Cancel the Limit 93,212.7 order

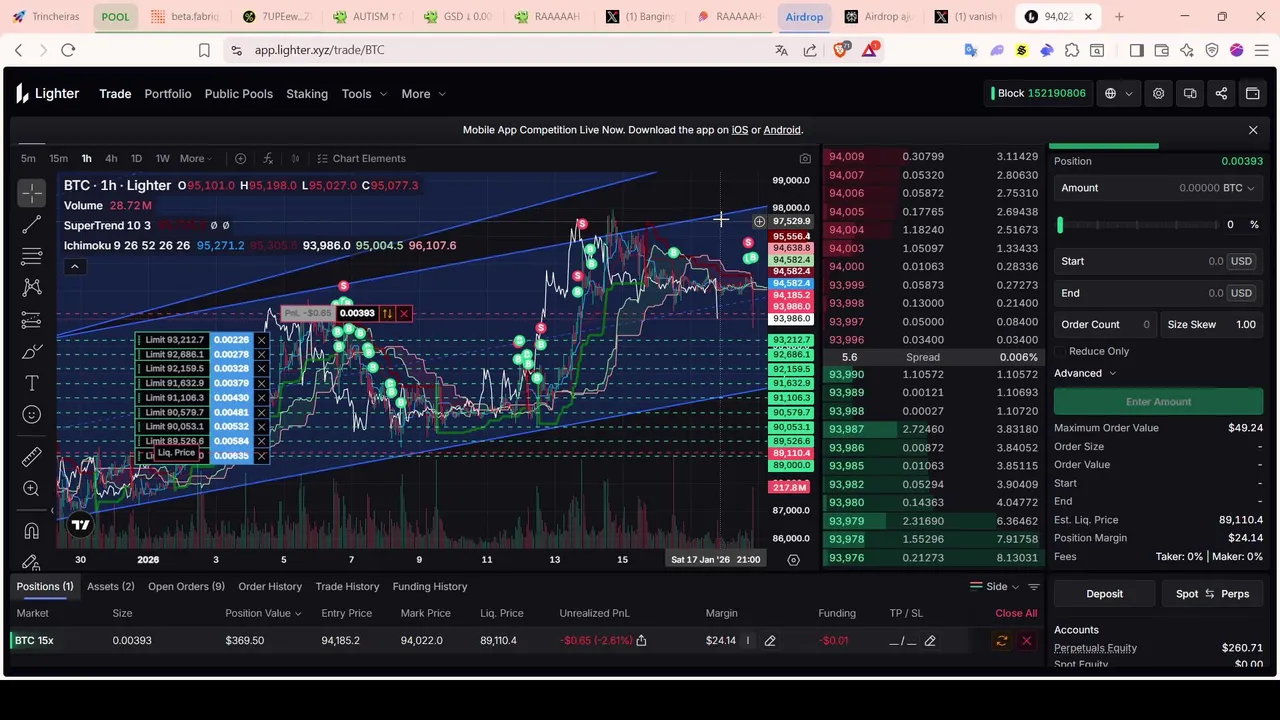coord(261,340)
